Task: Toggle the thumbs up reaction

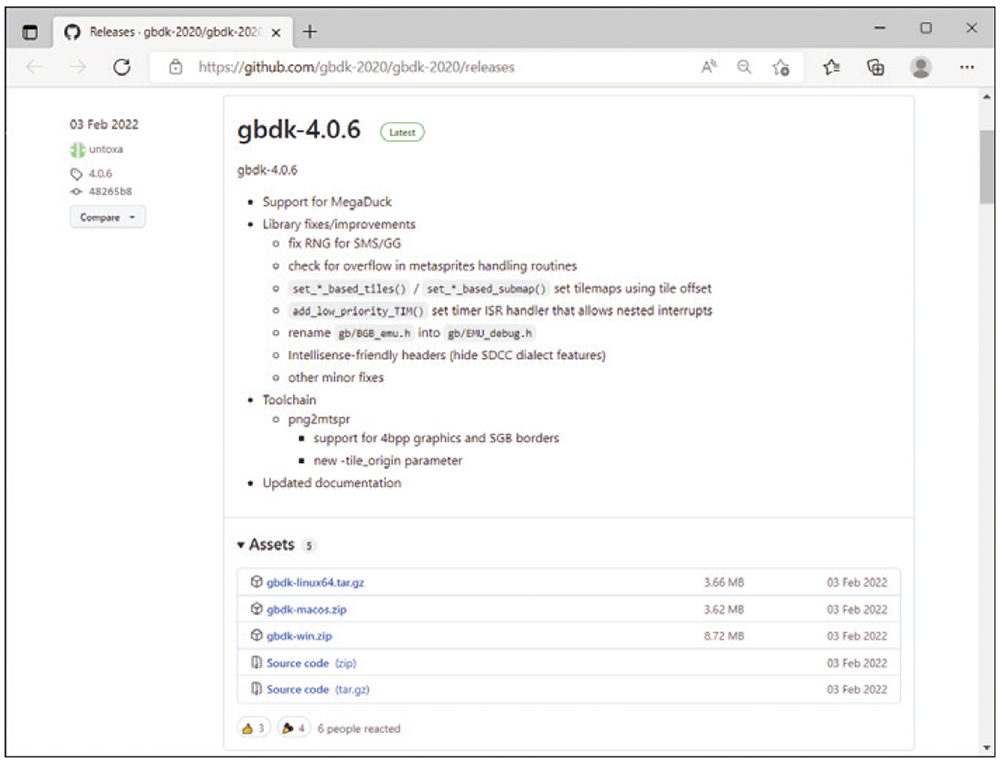Action: coord(253,729)
